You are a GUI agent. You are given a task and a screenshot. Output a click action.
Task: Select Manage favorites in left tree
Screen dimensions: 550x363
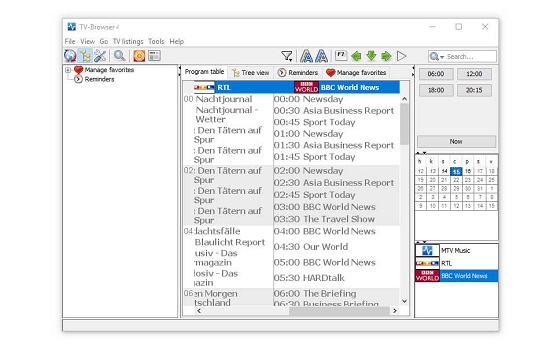pyautogui.click(x=109, y=70)
